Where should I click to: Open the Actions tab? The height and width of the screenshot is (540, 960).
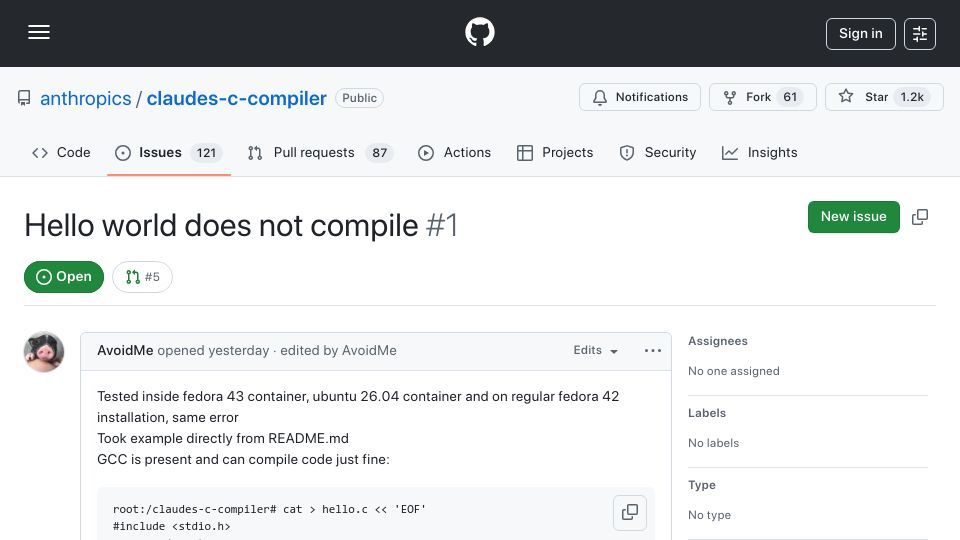454,152
